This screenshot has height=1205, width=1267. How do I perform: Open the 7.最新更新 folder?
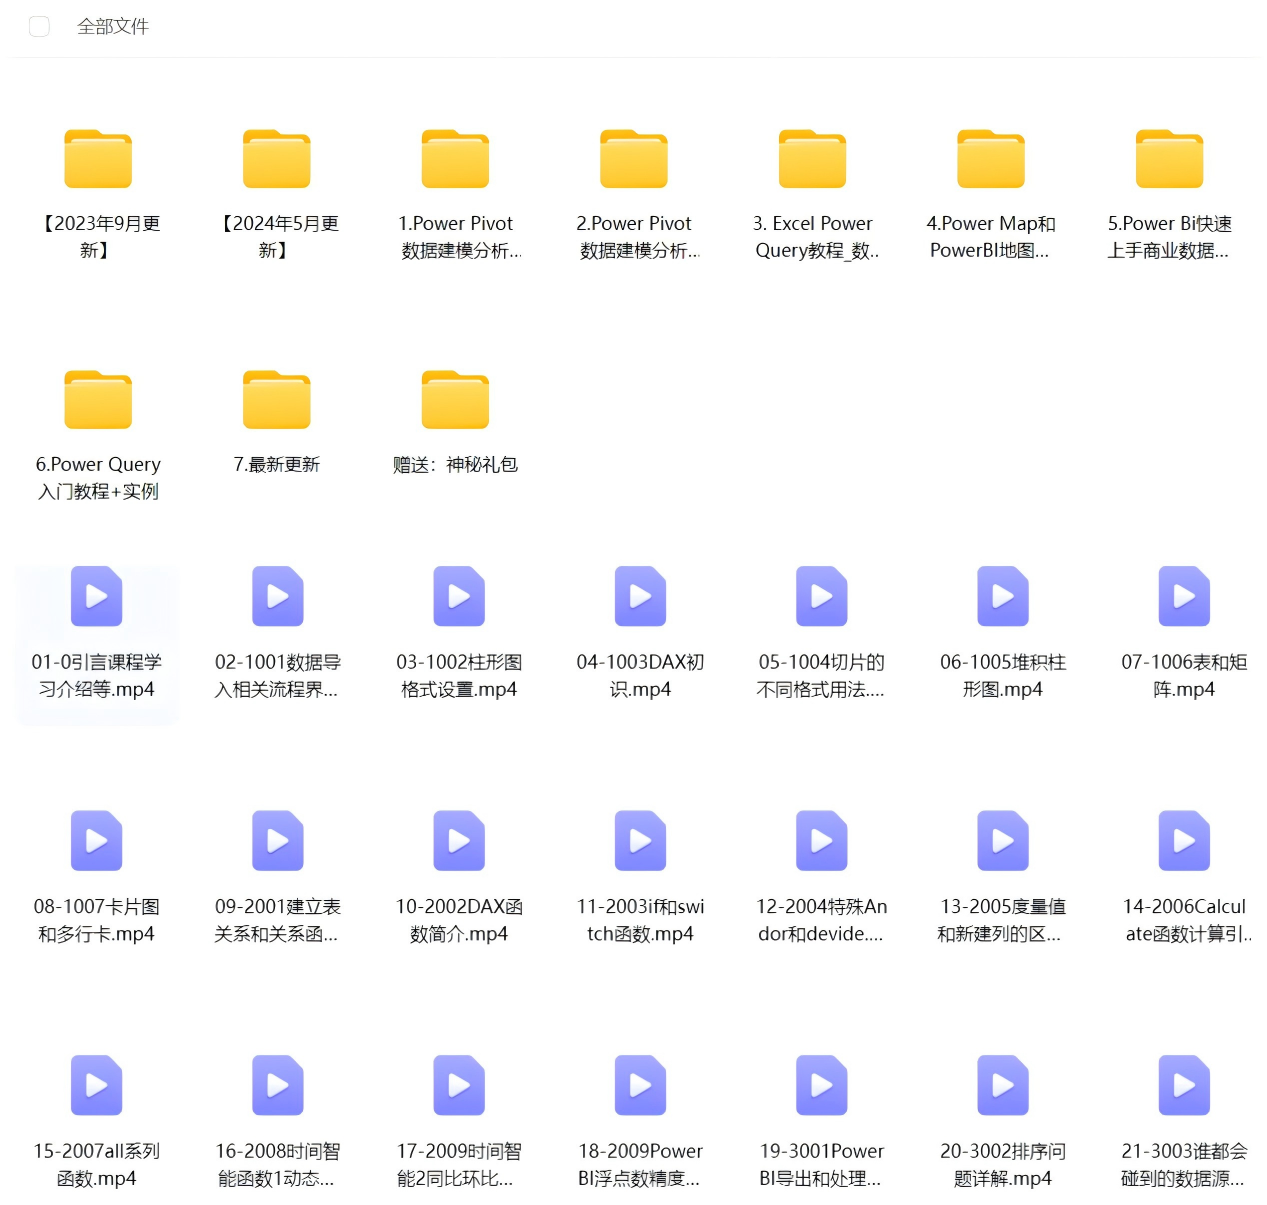277,400
